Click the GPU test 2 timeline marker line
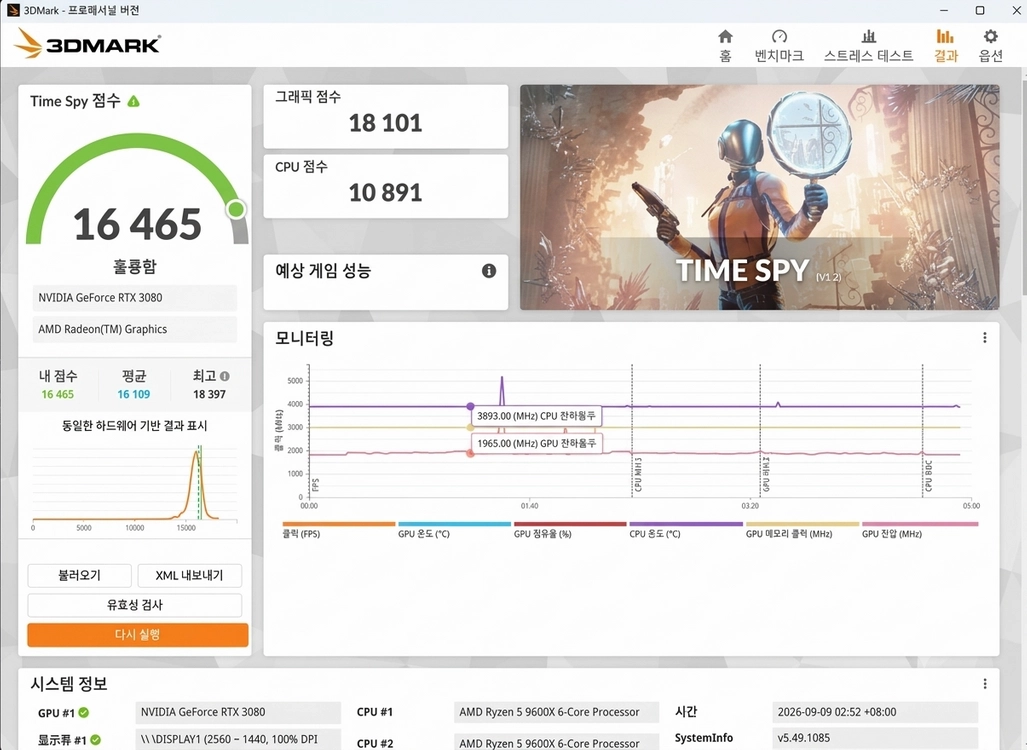Screen dimensions: 1027x750 point(760,430)
